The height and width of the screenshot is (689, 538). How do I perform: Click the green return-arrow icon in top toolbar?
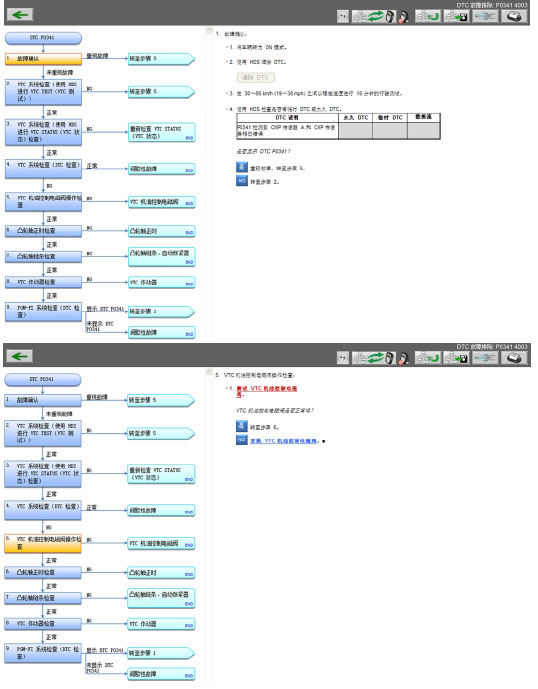(428, 16)
